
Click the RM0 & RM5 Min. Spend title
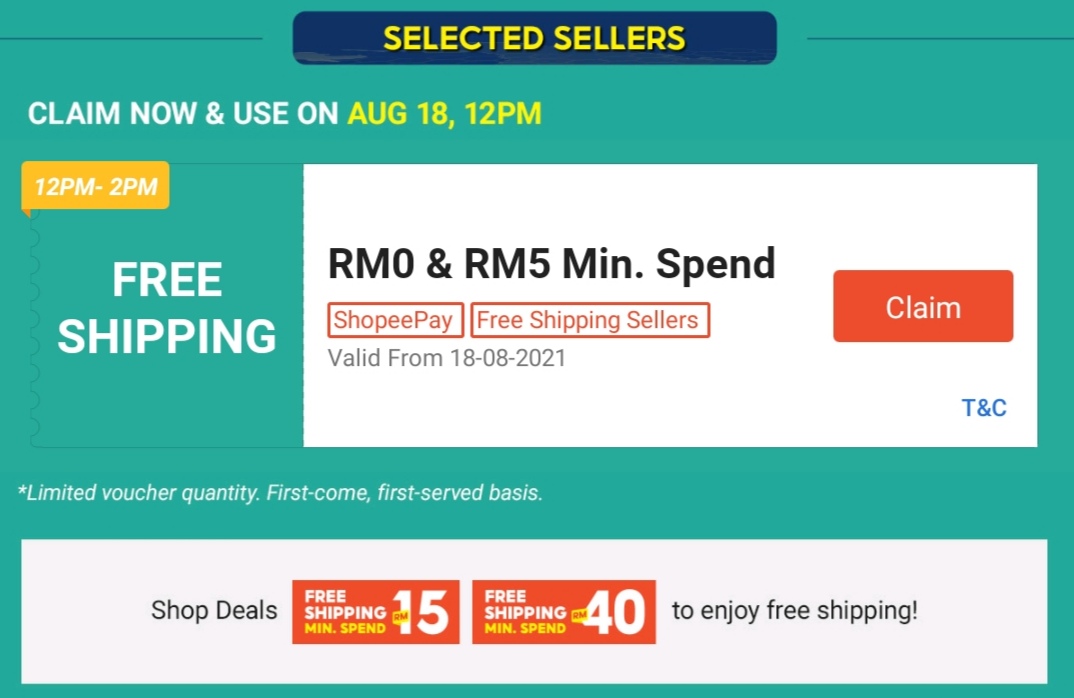pos(551,264)
